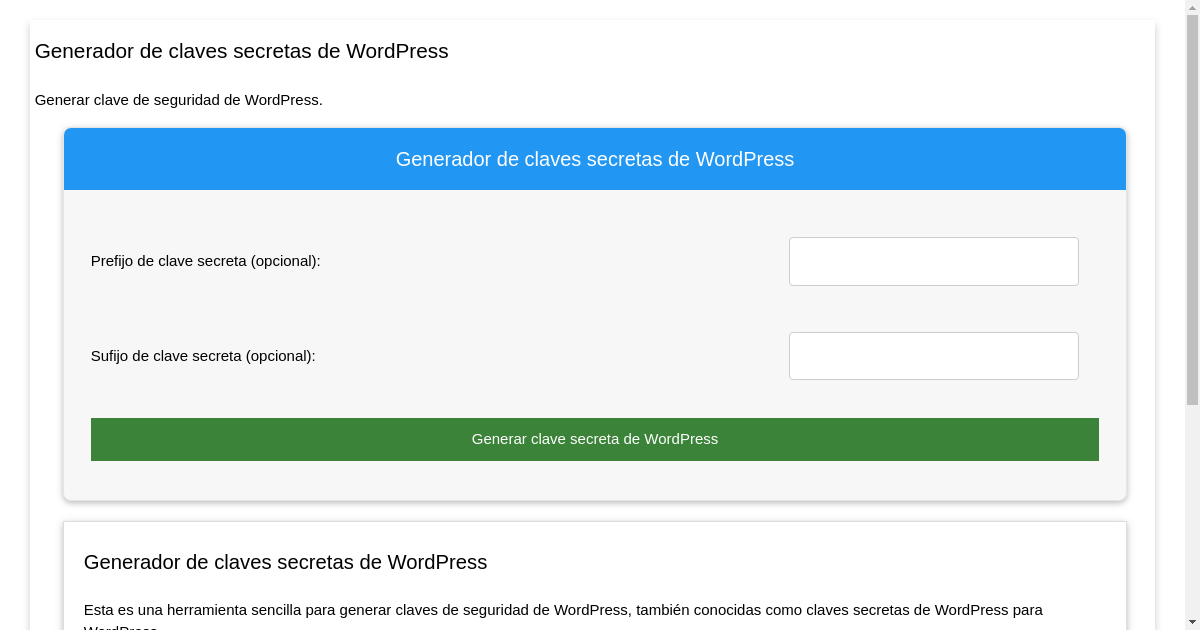The image size is (1200, 630).
Task: Click the scrollbar down arrow
Action: point(1192,621)
